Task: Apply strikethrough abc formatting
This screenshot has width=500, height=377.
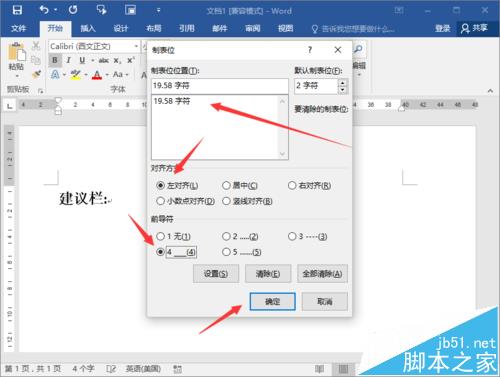Action: pos(104,60)
